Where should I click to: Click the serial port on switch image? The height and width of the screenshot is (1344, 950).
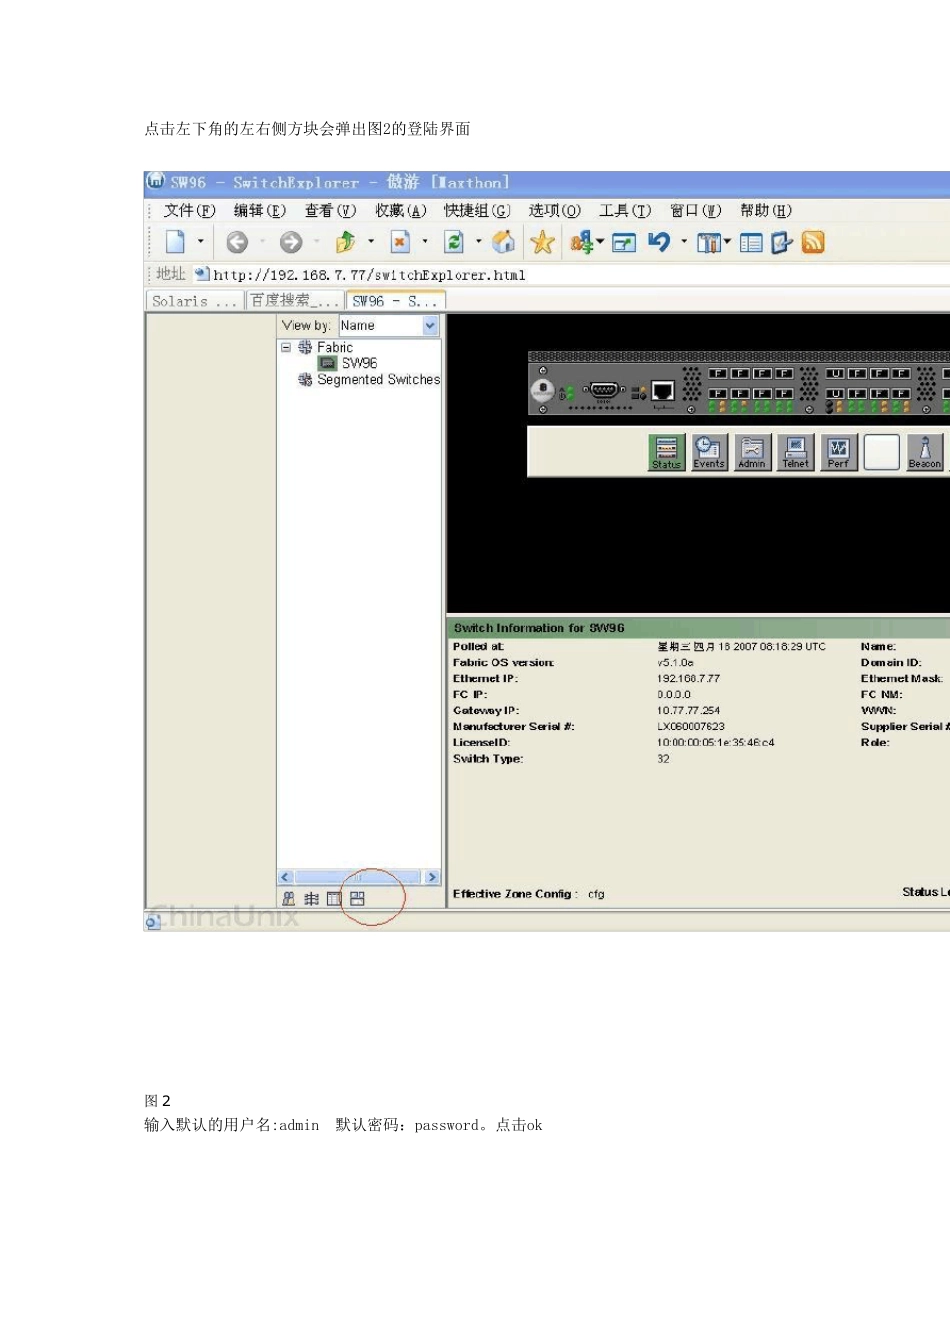(x=604, y=390)
